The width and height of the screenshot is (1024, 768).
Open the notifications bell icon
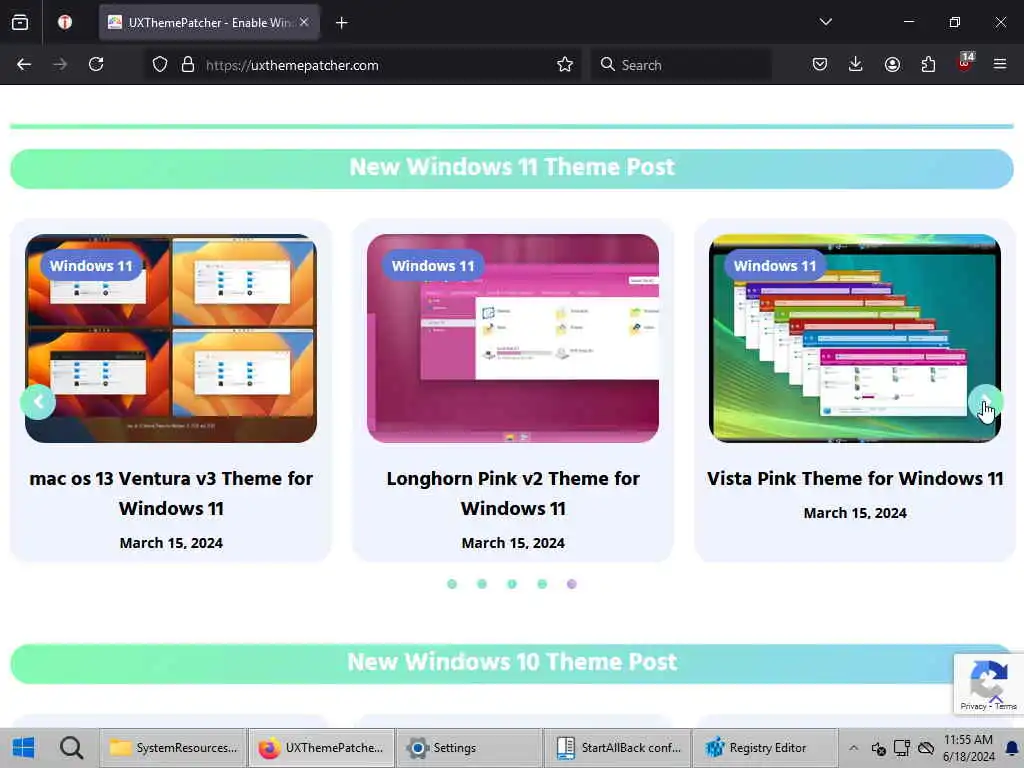(1012, 748)
